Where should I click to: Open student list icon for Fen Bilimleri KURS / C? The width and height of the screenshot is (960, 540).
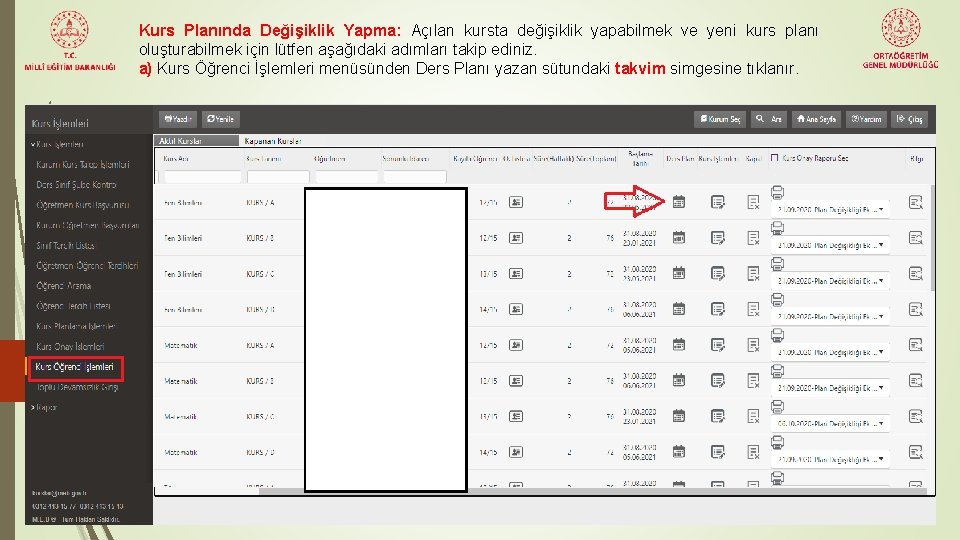coord(516,274)
